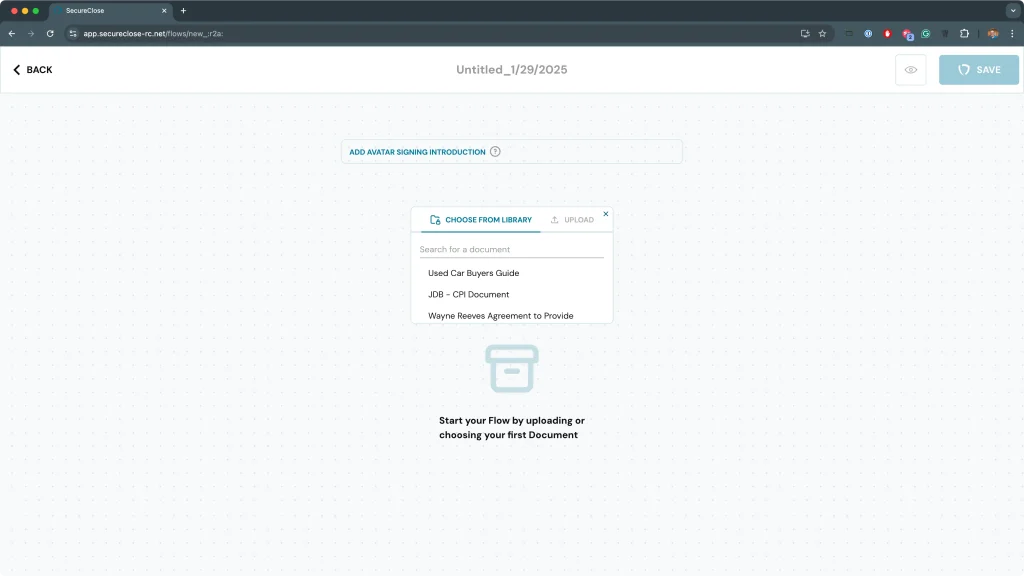Reload the SecureClose page

(50, 33)
